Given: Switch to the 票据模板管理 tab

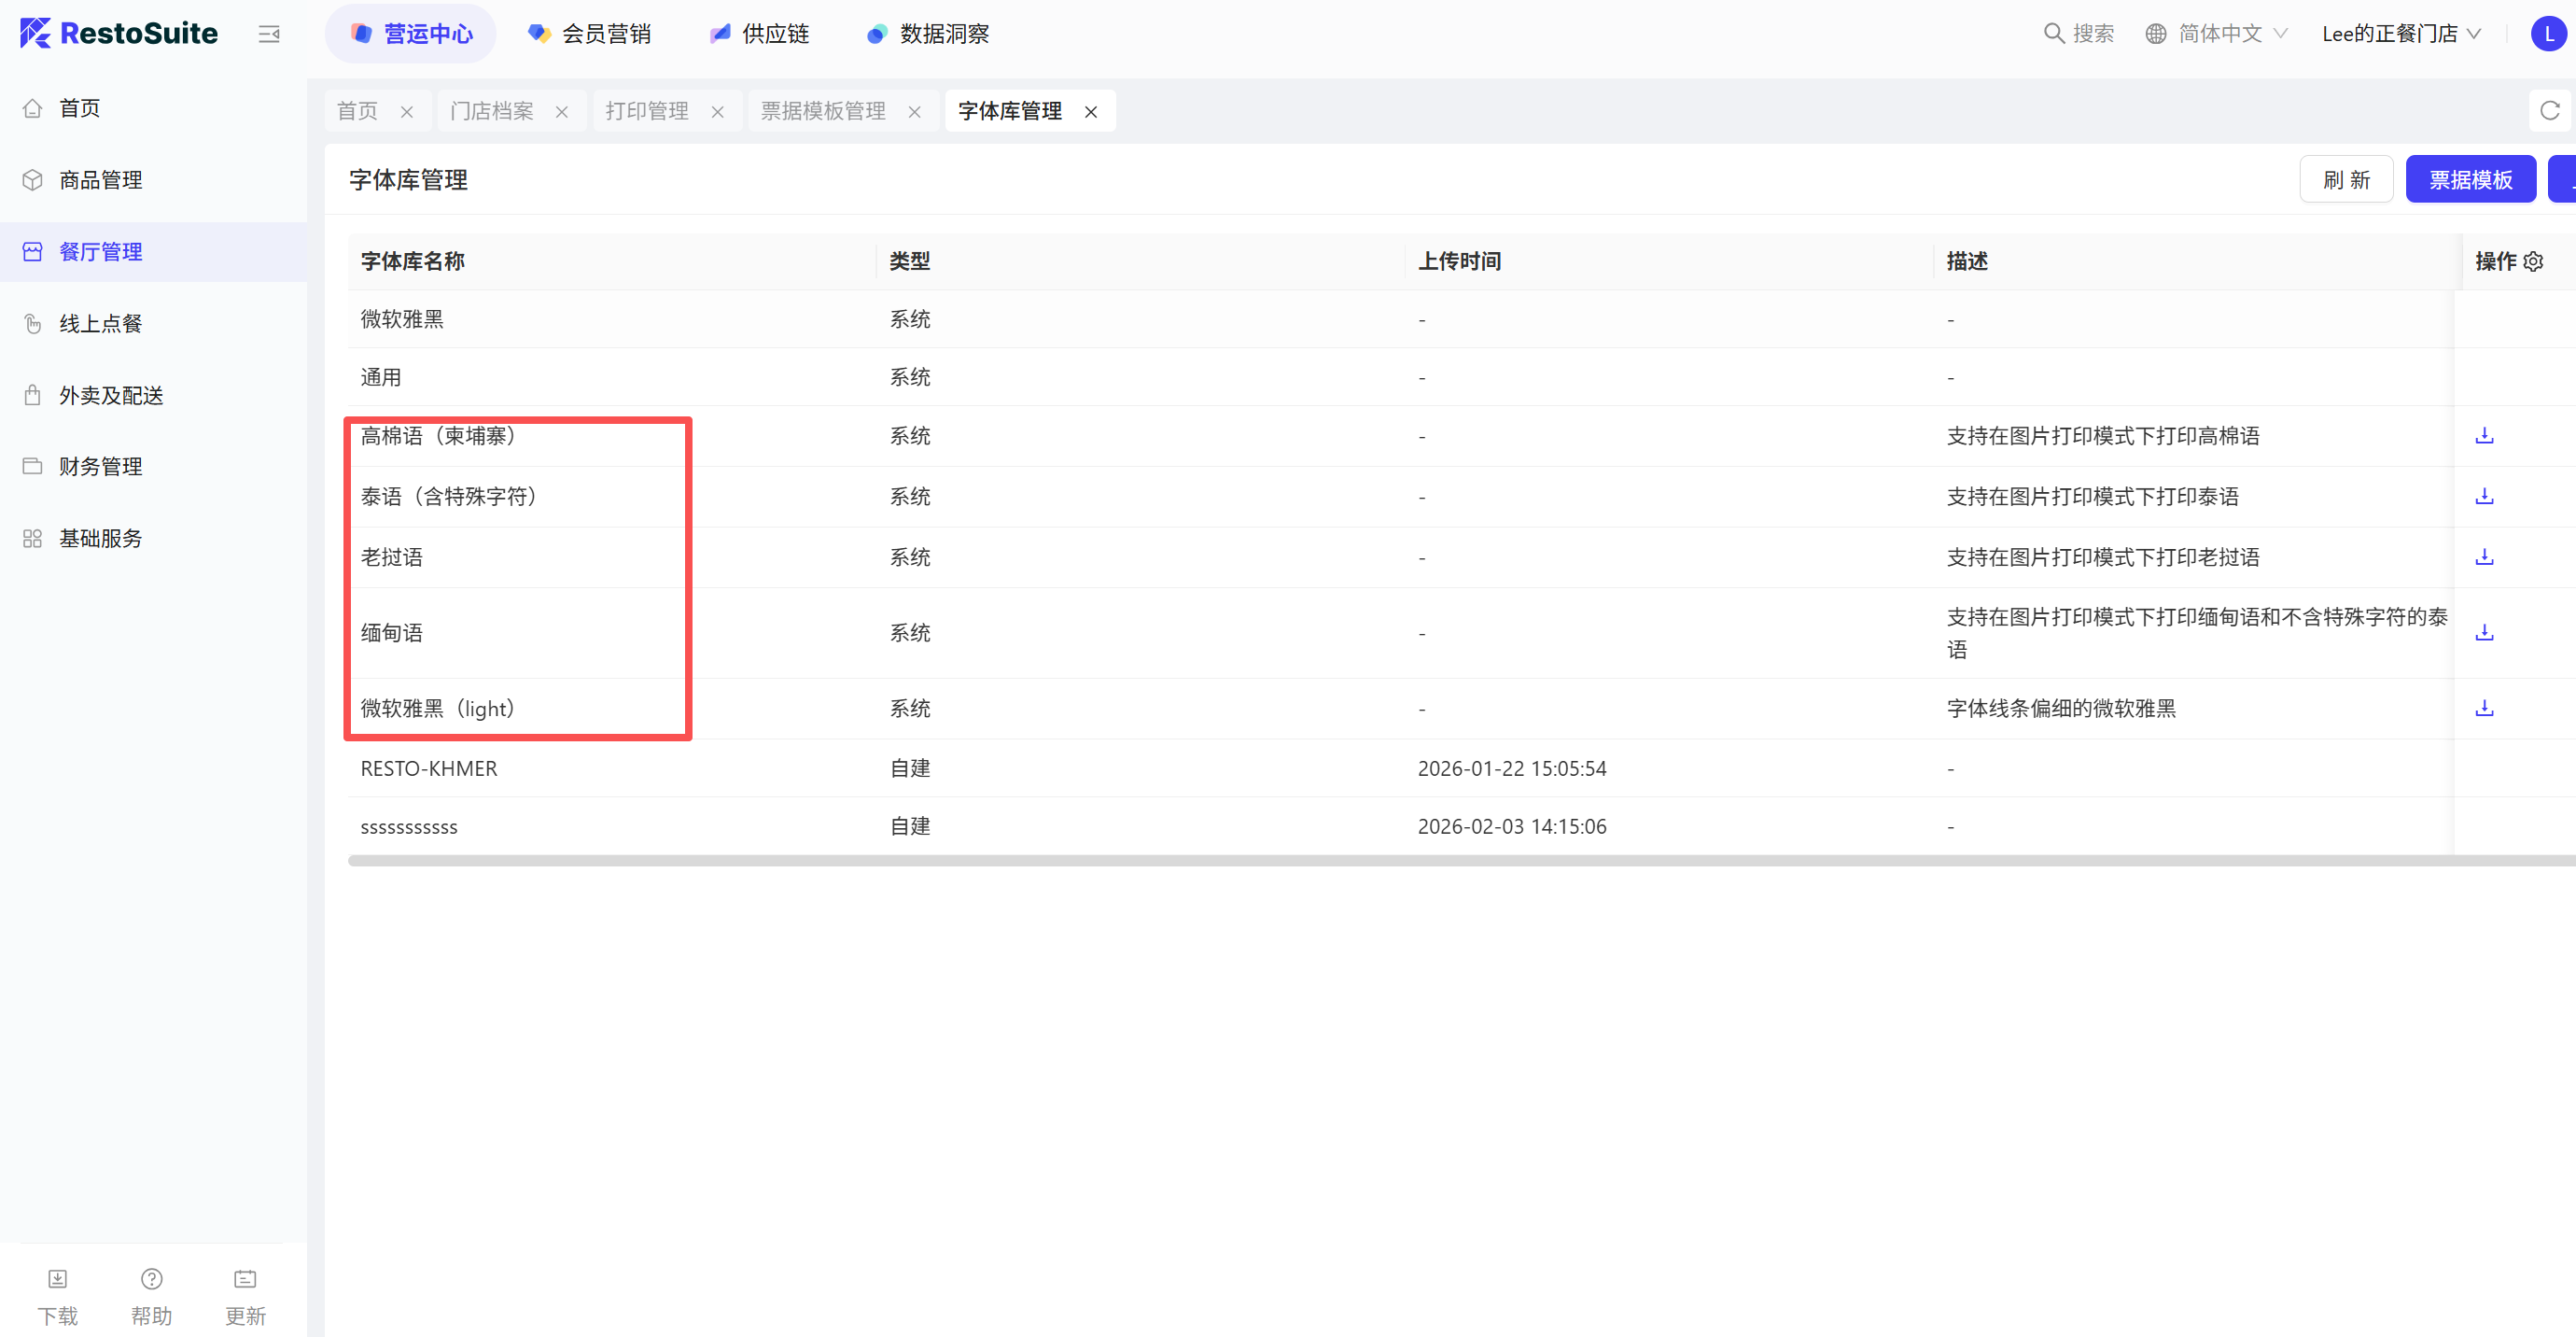Looking at the screenshot, I should 823,111.
